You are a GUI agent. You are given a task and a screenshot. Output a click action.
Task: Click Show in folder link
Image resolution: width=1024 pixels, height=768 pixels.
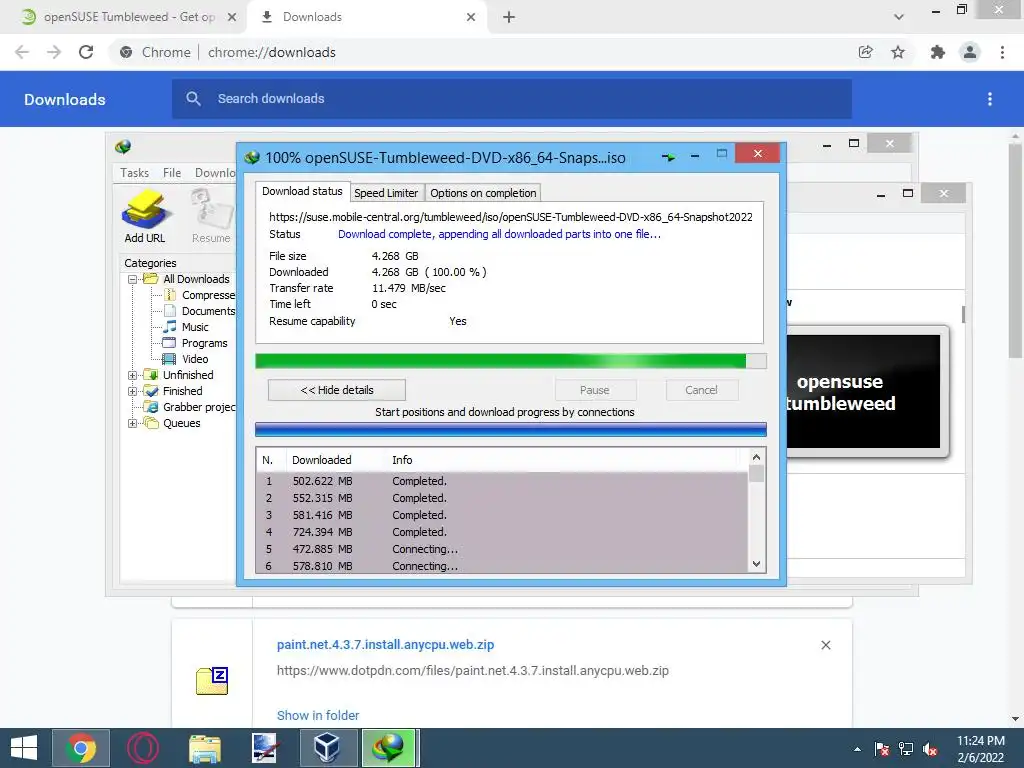click(318, 715)
